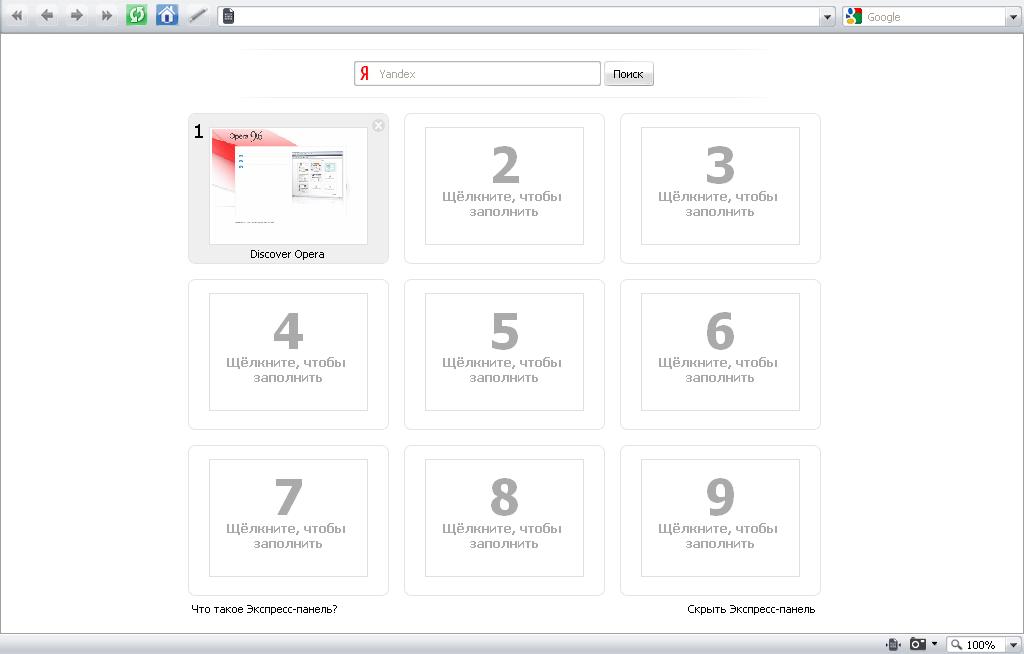Open the Discover Opera speed dial thumbnail
The image size is (1024, 654).
point(288,186)
